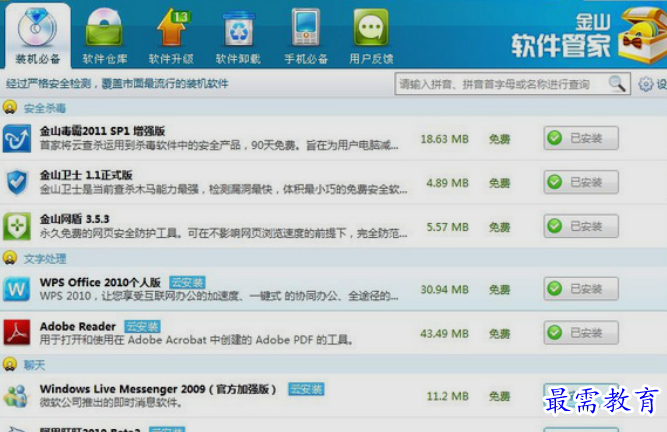Click the 金山软件管家 title text

point(561,36)
